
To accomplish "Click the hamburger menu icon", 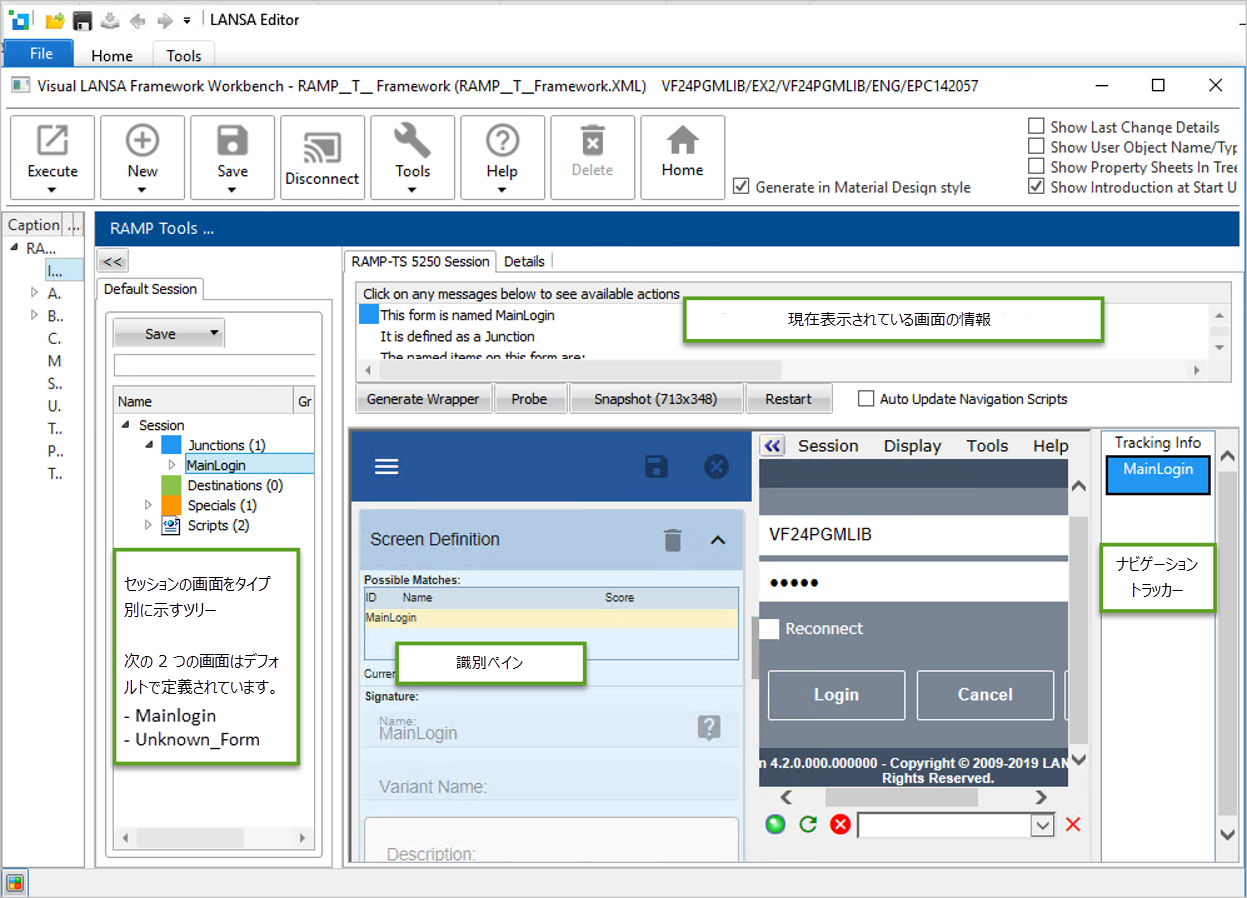I will pyautogui.click(x=386, y=467).
